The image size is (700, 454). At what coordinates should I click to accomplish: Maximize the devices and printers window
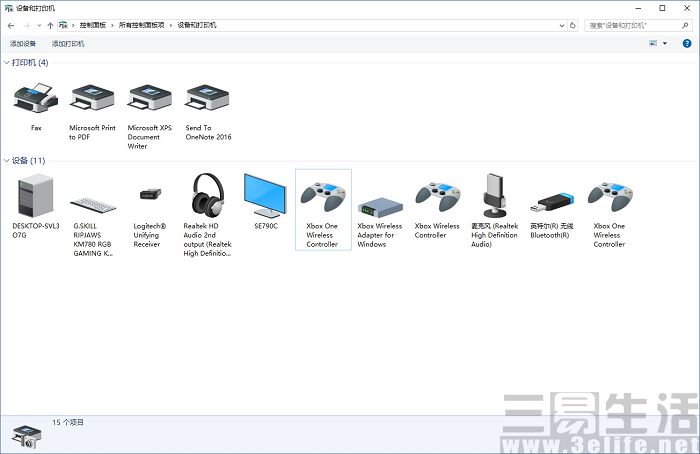tap(662, 8)
